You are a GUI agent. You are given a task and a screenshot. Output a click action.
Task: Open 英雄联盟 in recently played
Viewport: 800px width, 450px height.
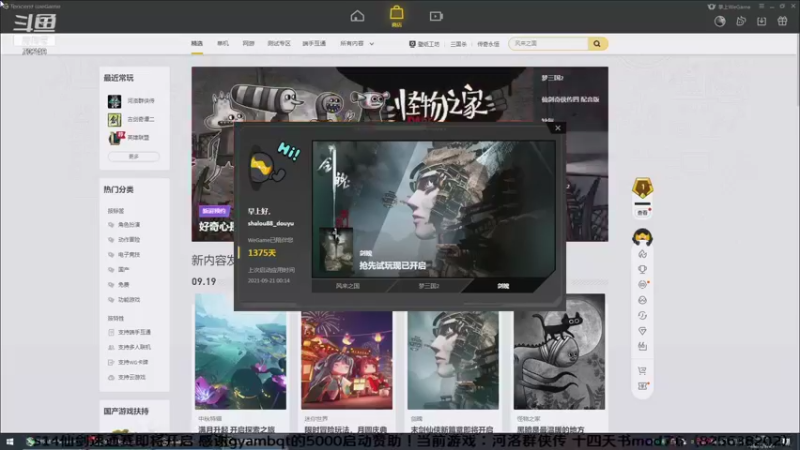[x=129, y=138]
